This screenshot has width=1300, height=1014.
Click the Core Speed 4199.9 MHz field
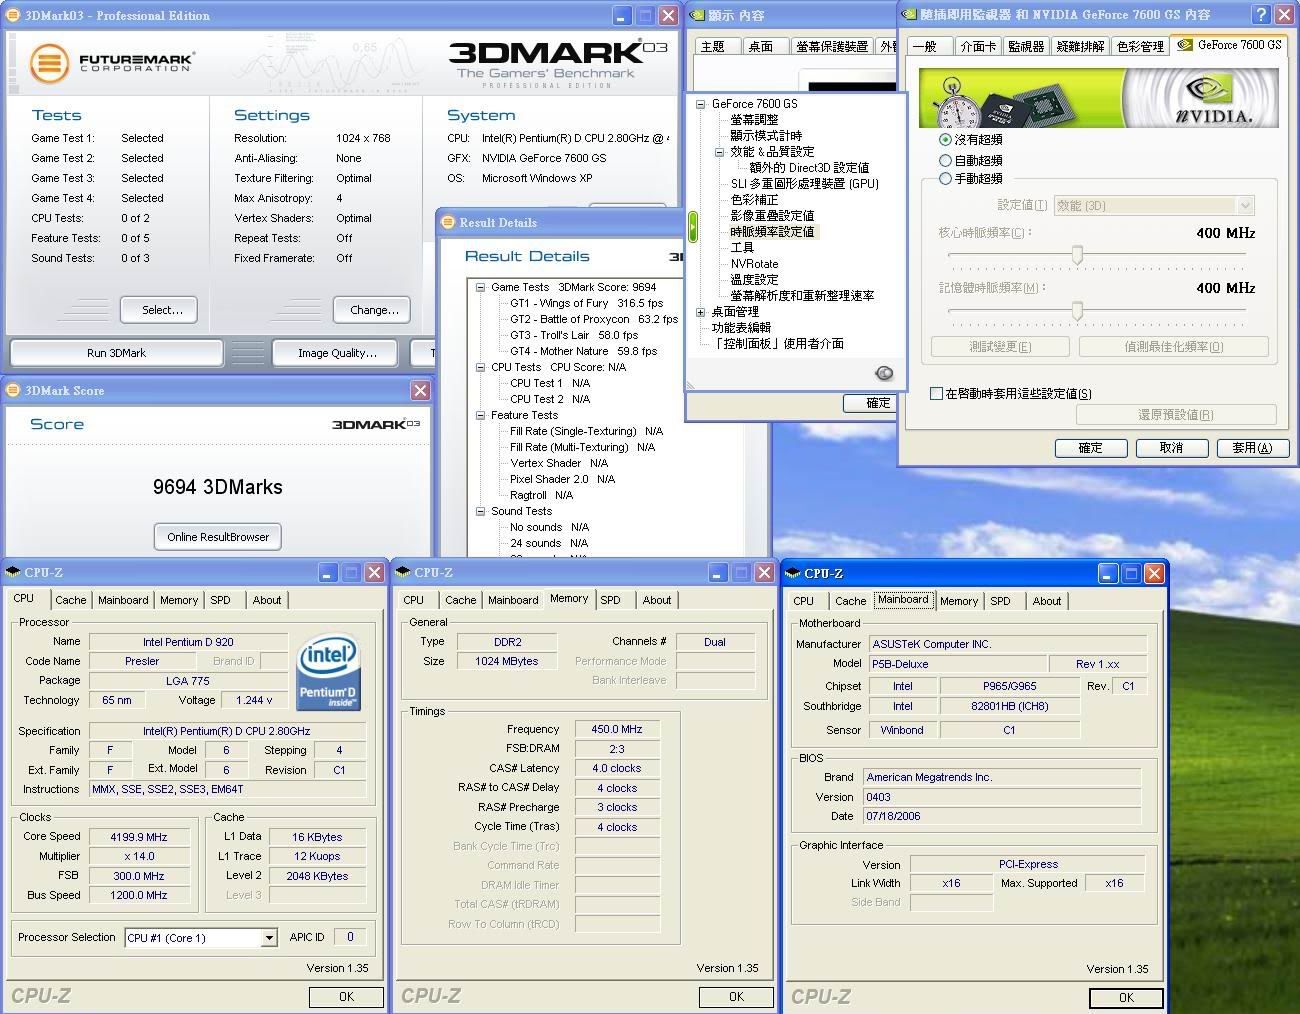pos(139,837)
